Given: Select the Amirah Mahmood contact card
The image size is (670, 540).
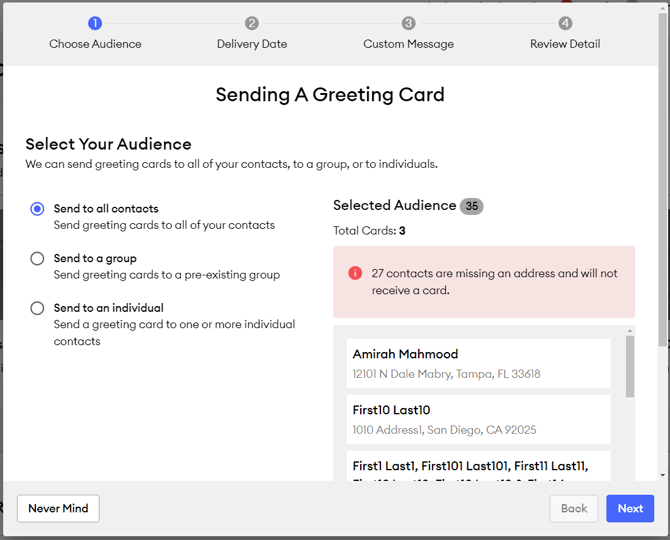Looking at the screenshot, I should click(479, 363).
